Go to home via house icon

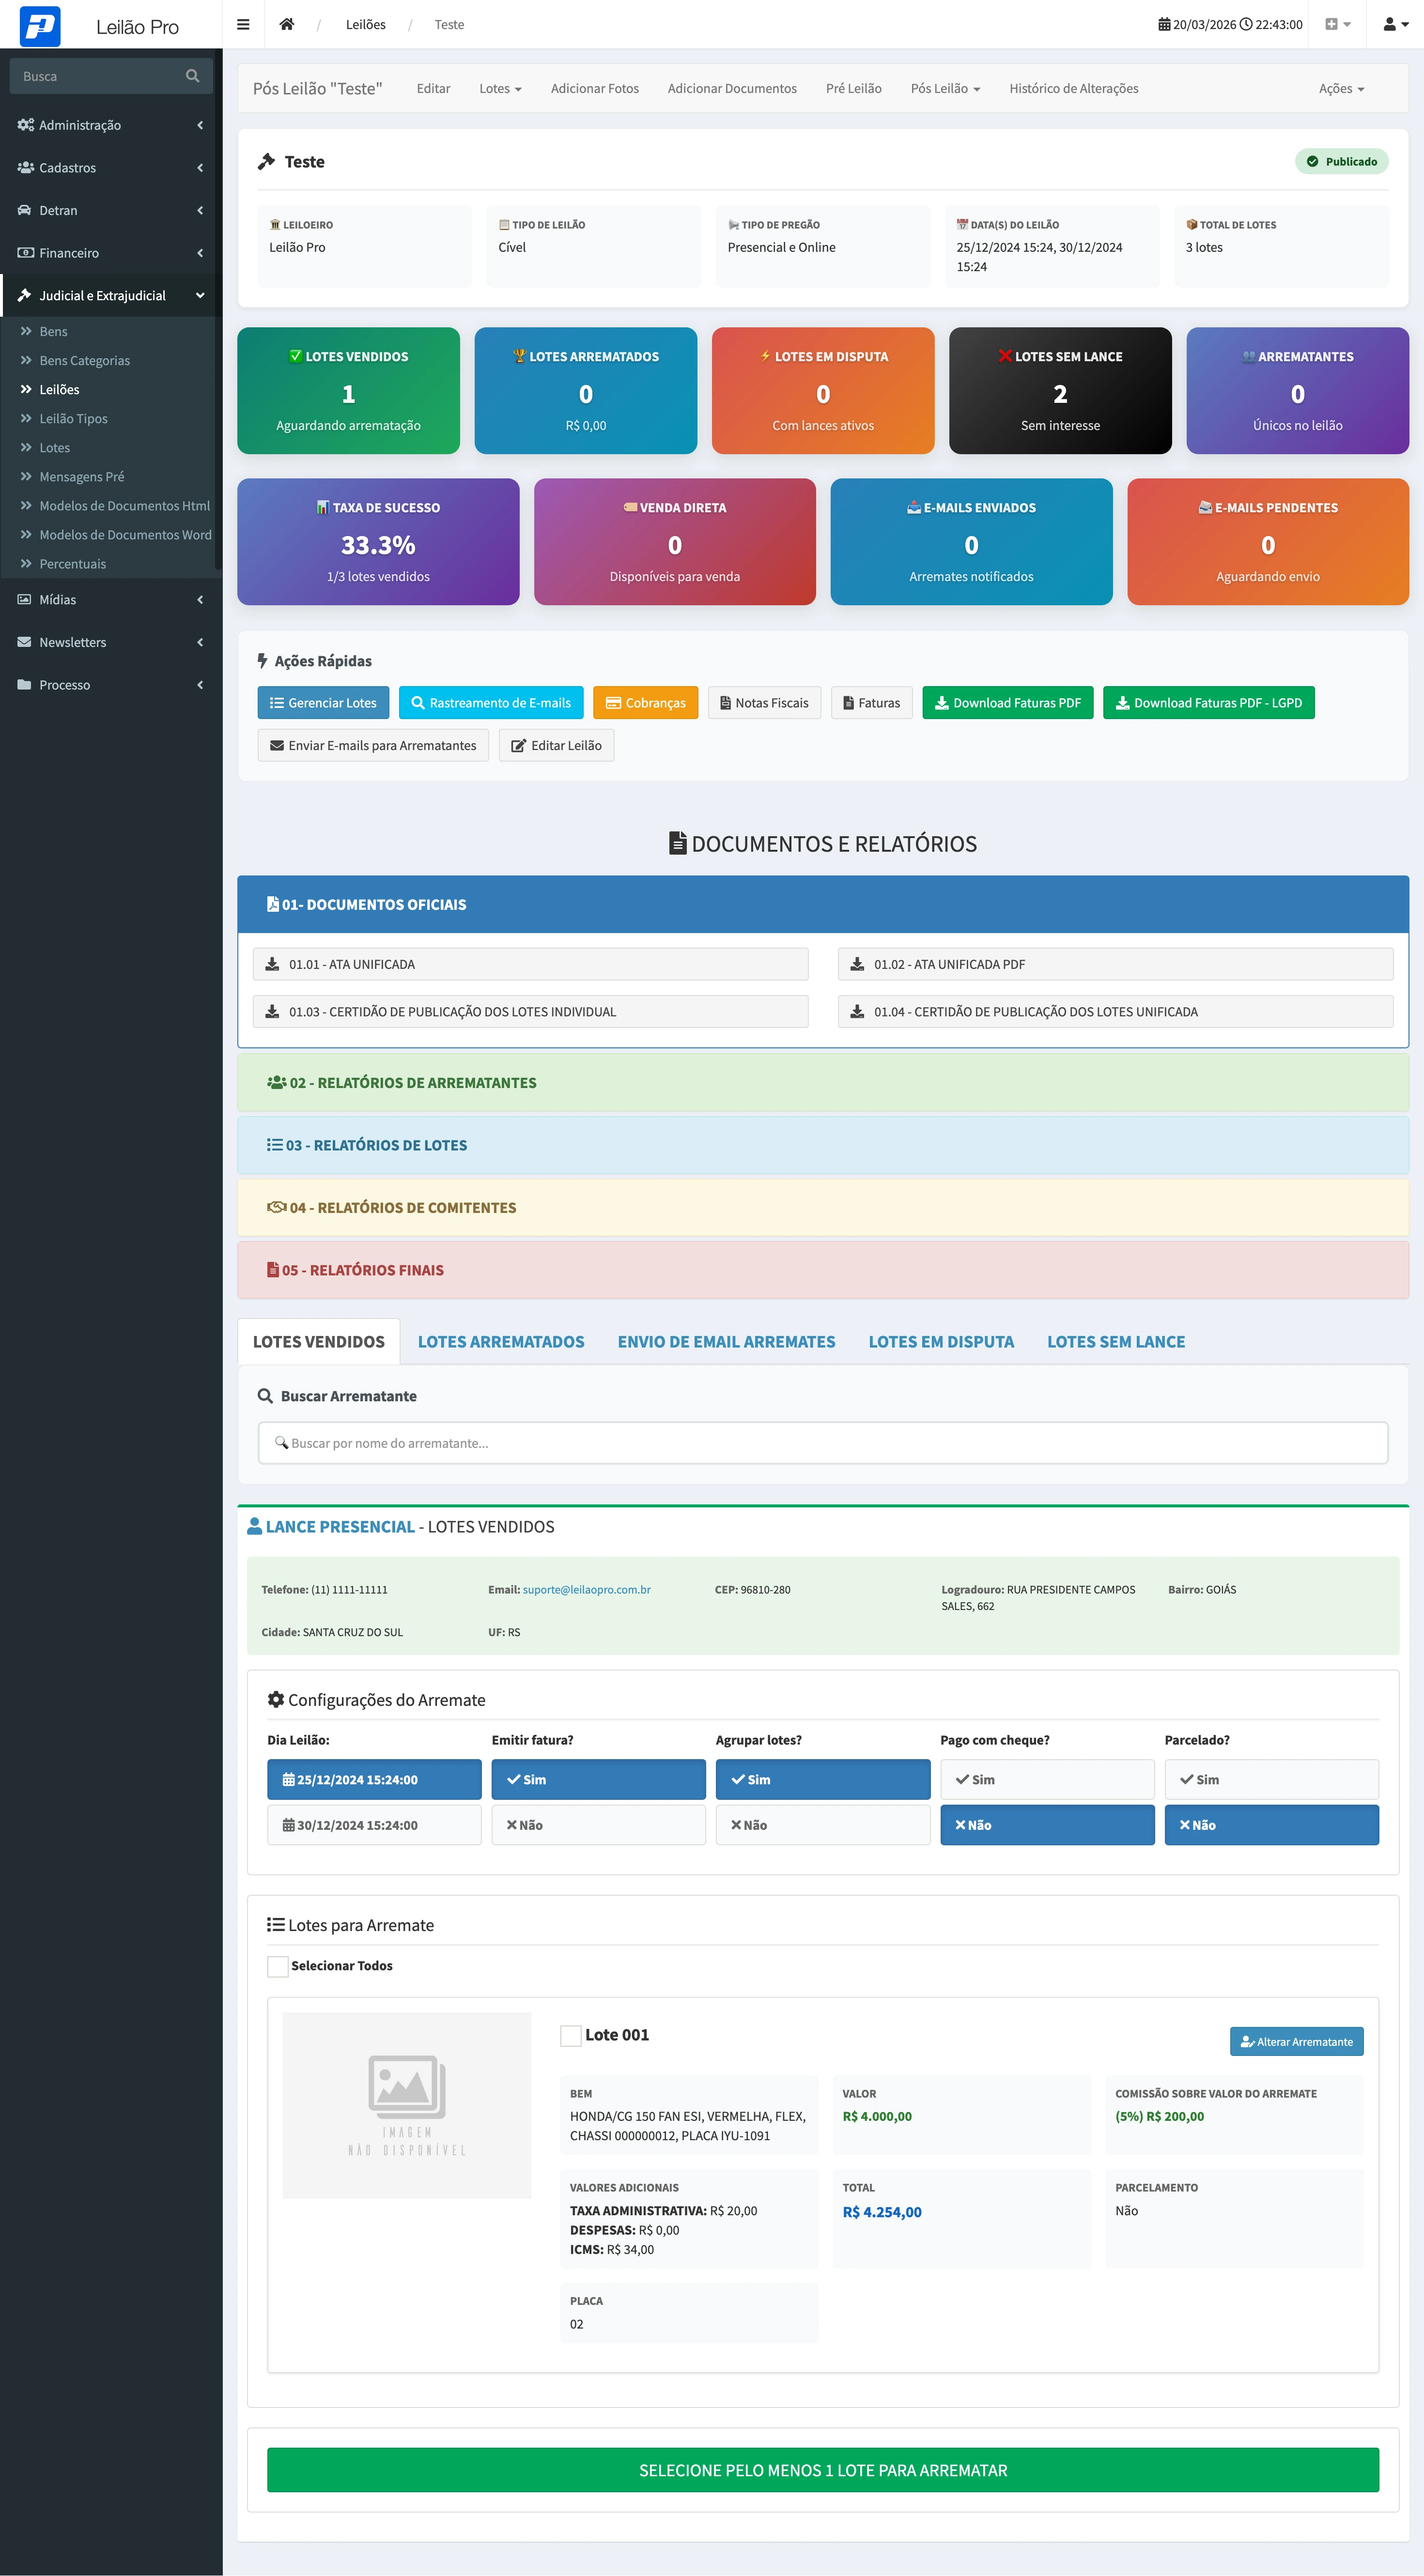click(x=287, y=24)
